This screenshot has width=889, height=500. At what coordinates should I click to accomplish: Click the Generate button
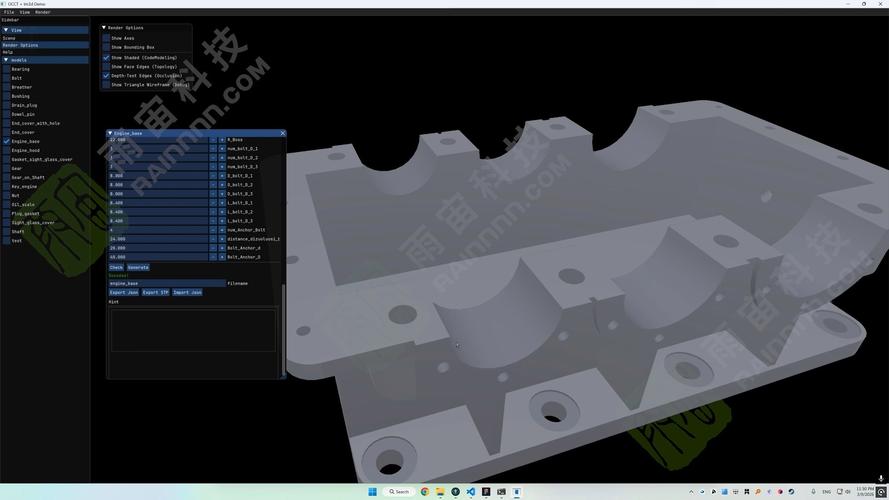[138, 267]
